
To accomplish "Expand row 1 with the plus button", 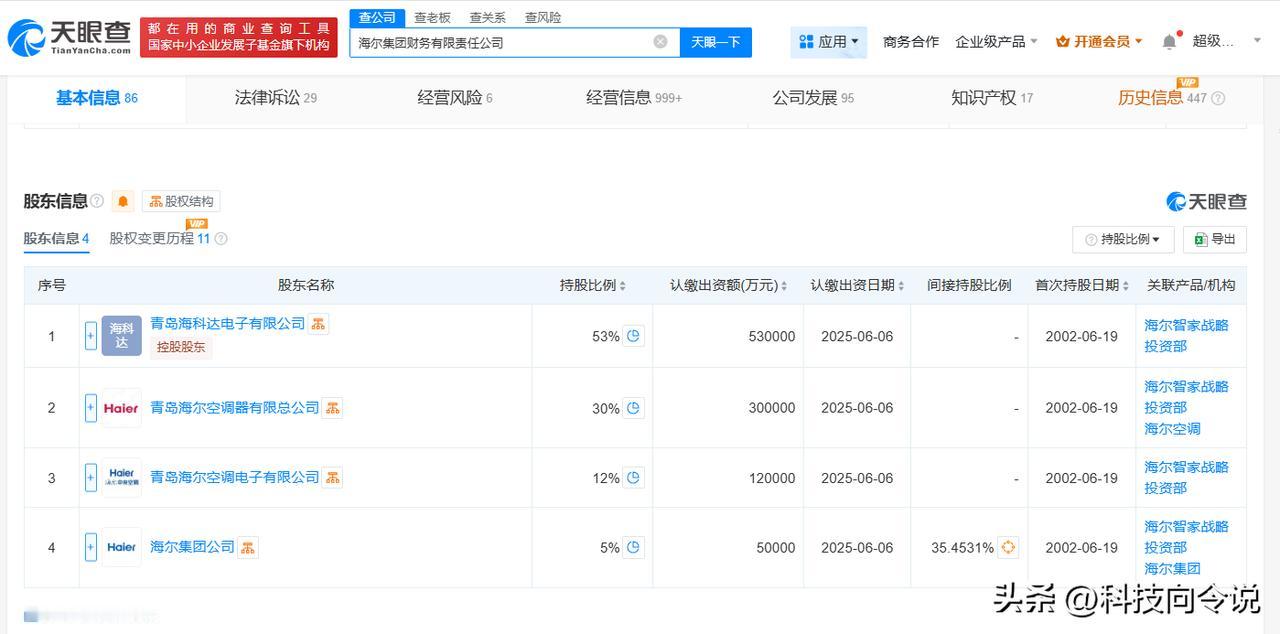I will tap(91, 336).
